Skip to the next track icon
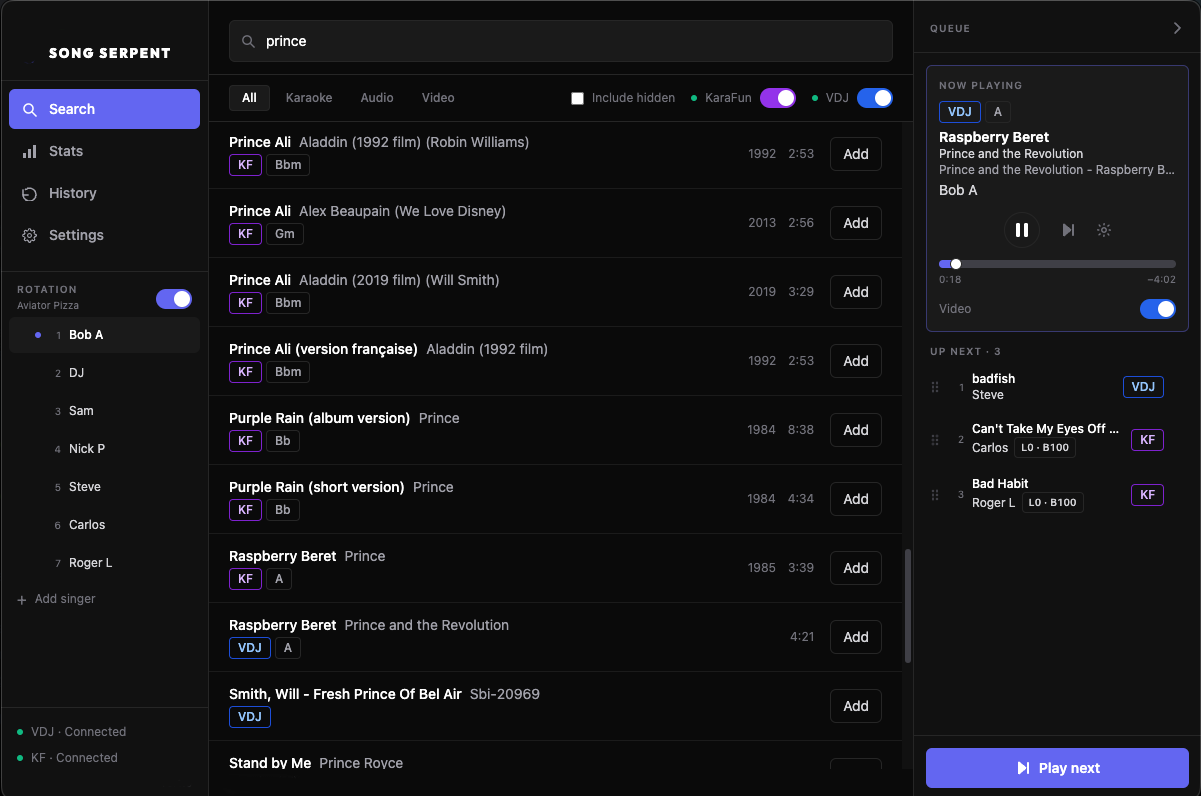The width and height of the screenshot is (1201, 796). click(1068, 230)
